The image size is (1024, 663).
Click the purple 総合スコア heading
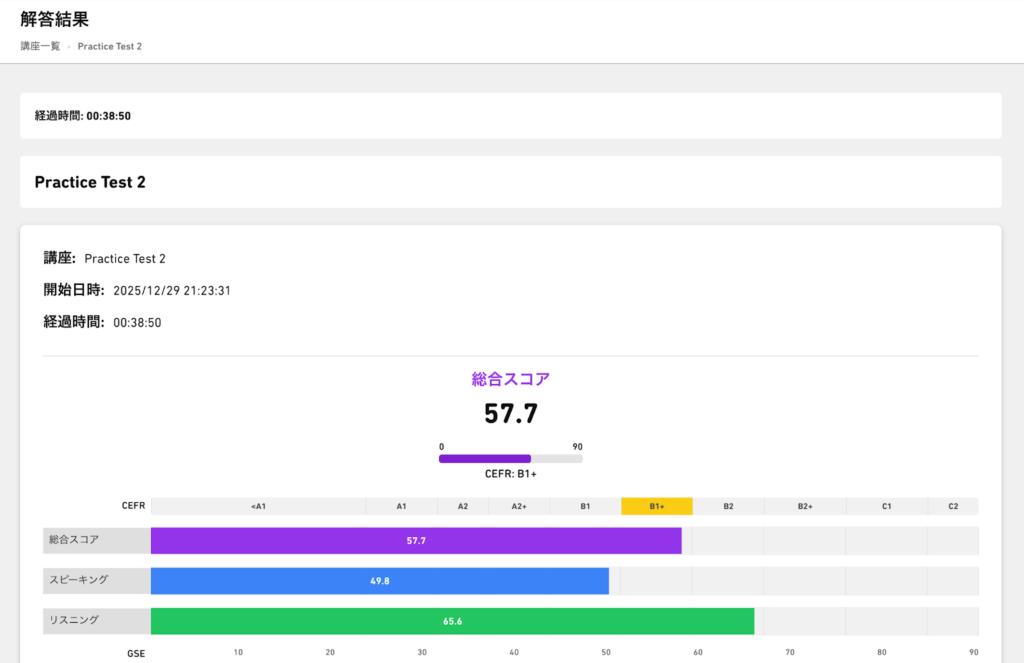(511, 379)
